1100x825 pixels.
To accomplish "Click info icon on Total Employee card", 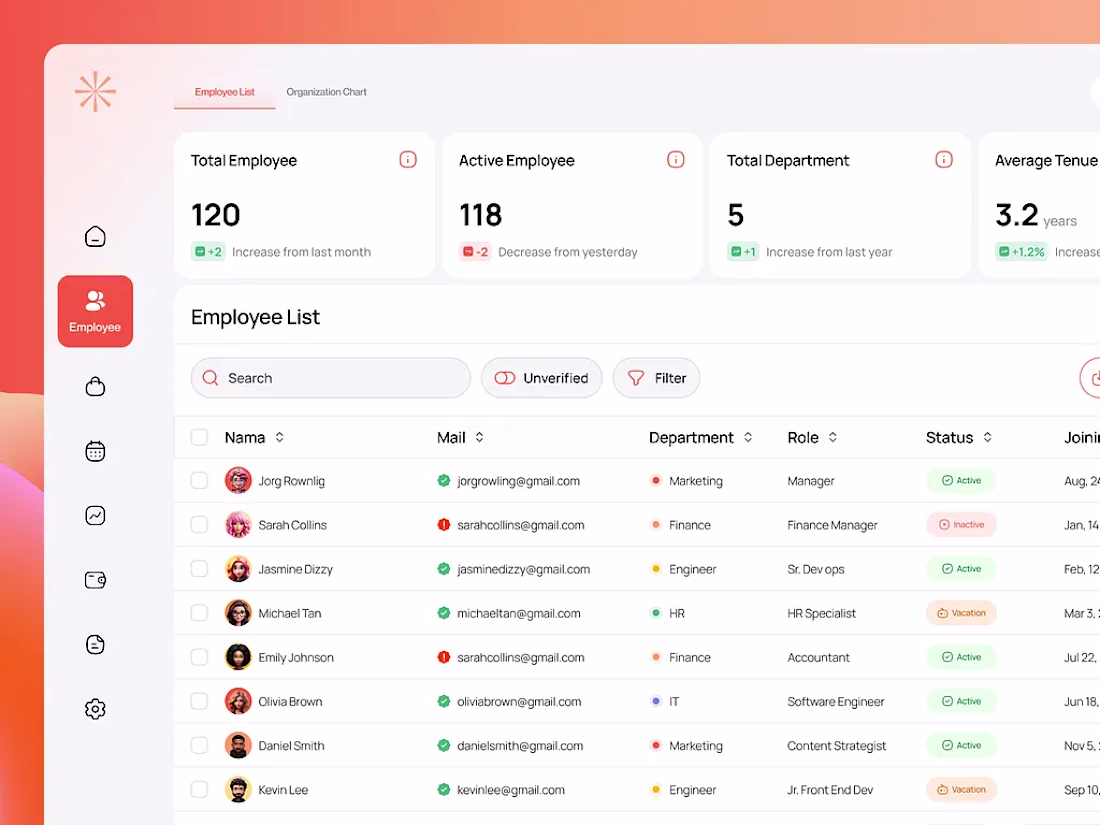I will [x=408, y=160].
